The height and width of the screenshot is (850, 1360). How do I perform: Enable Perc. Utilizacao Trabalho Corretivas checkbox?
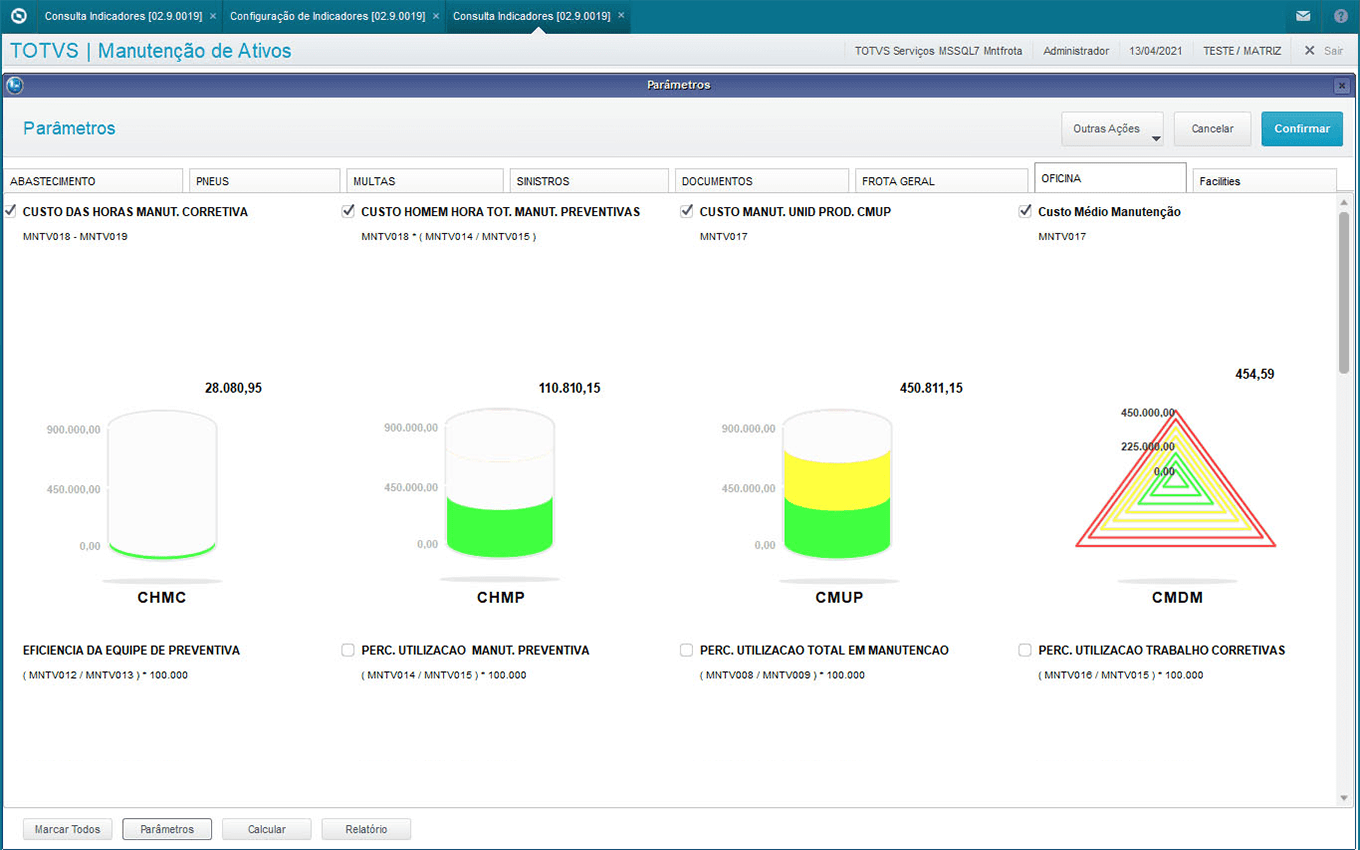click(x=1025, y=650)
